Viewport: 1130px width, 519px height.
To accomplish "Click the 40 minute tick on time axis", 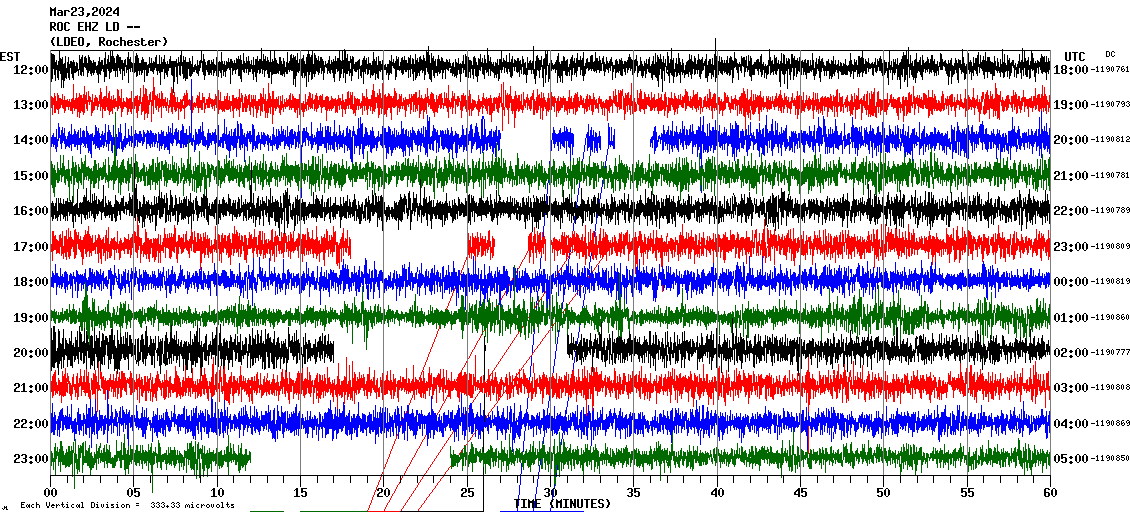I will point(716,493).
